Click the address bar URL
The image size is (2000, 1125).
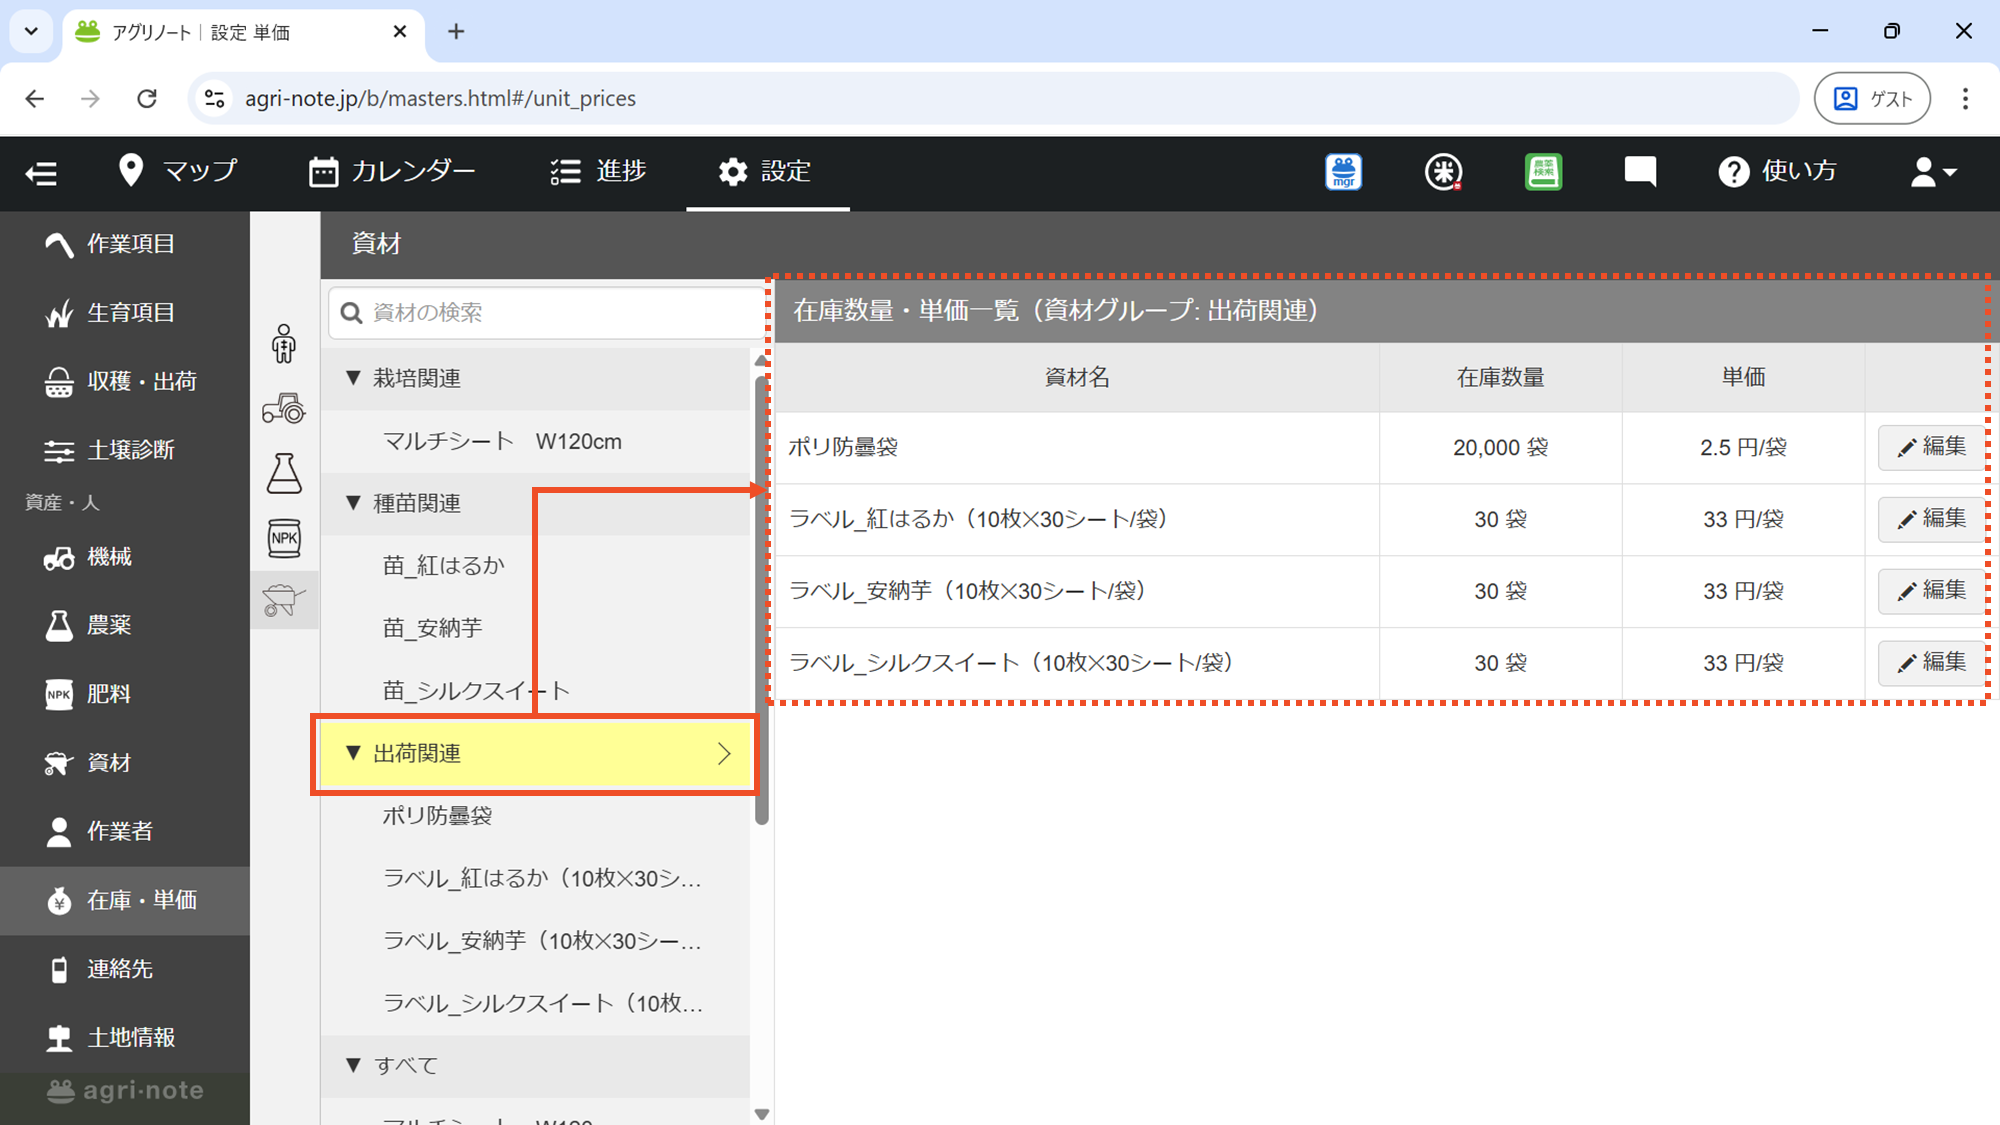tap(440, 98)
